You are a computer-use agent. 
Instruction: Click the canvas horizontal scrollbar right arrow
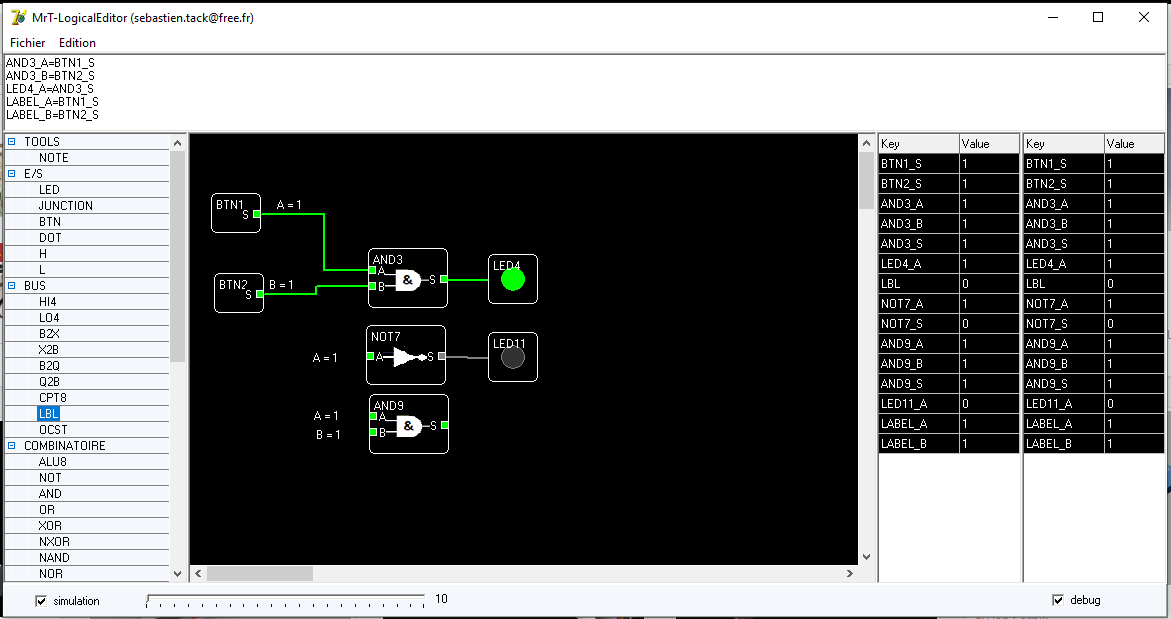[850, 574]
